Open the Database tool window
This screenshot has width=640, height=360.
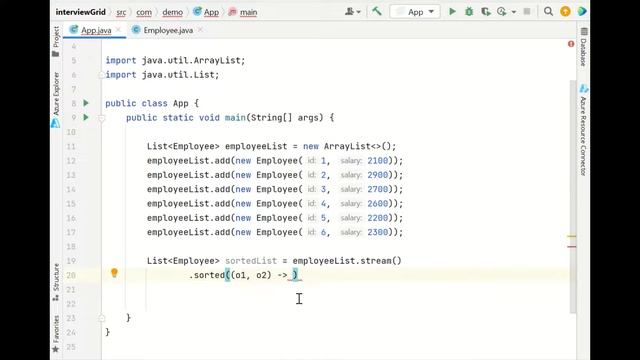584,47
